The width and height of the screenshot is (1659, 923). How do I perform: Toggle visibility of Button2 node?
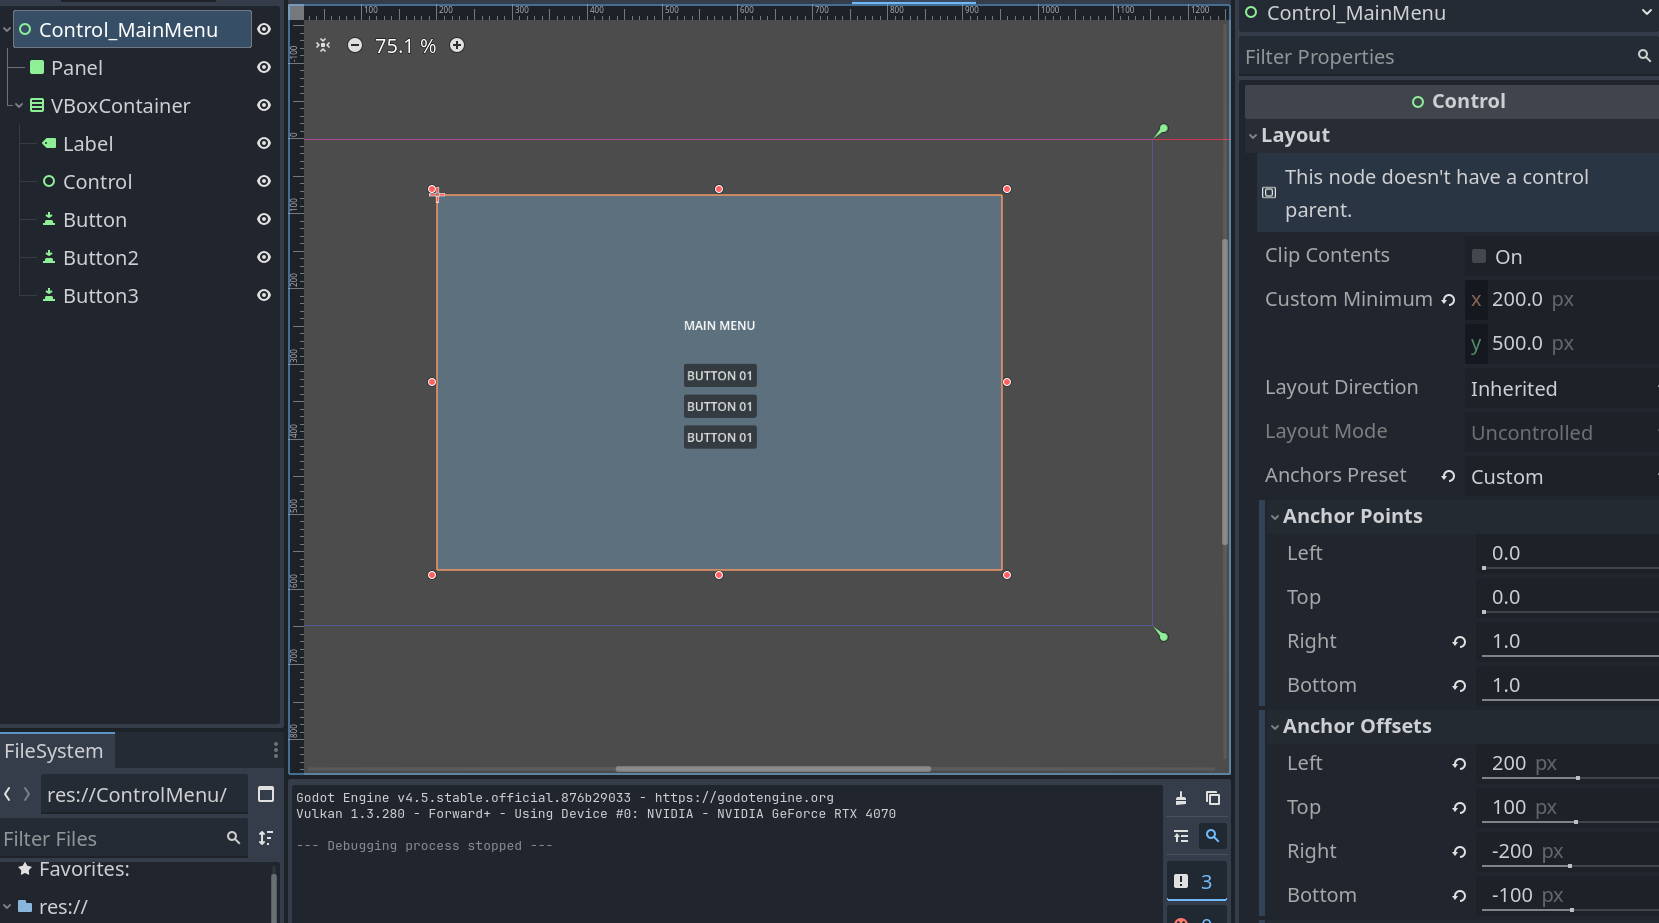coord(264,258)
